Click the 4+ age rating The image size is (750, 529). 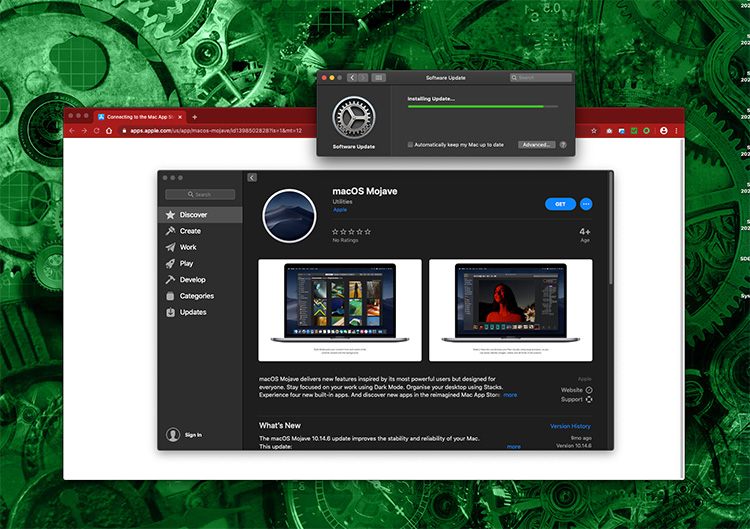click(585, 231)
